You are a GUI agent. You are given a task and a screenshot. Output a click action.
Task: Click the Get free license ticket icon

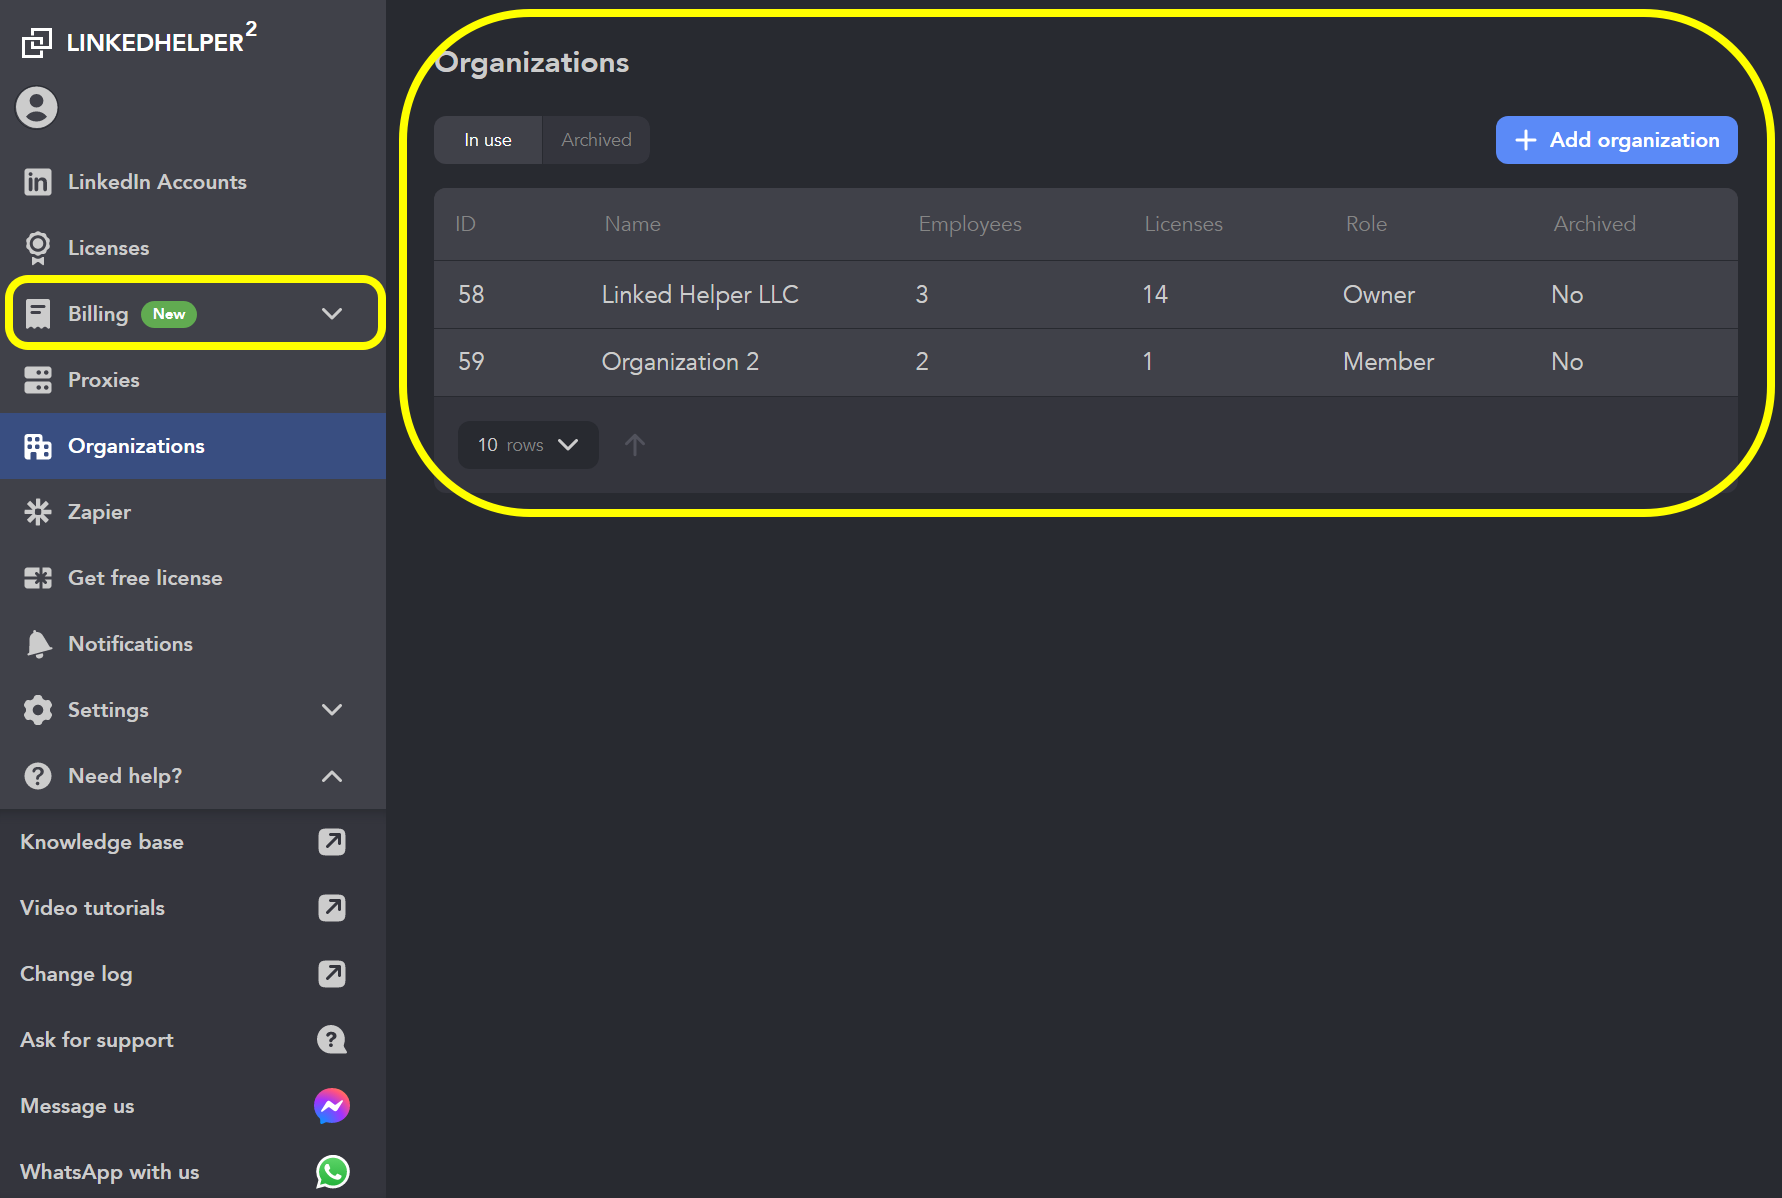coord(38,578)
